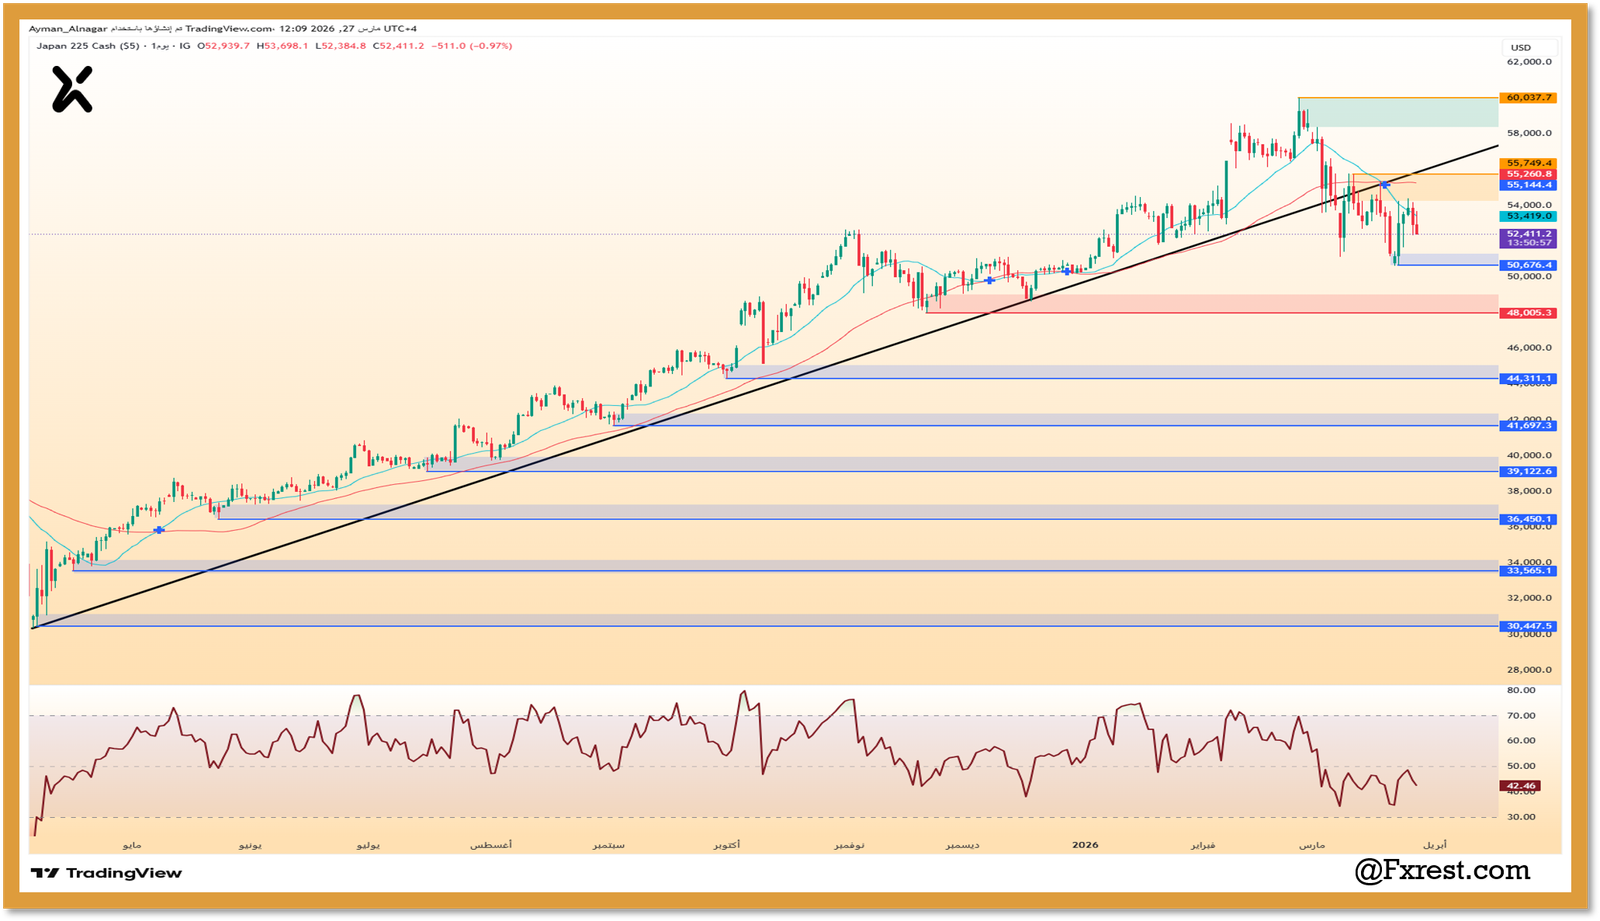This screenshot has height=921, width=1600.
Task: Select the green zone below 60,037.7
Action: click(1400, 112)
